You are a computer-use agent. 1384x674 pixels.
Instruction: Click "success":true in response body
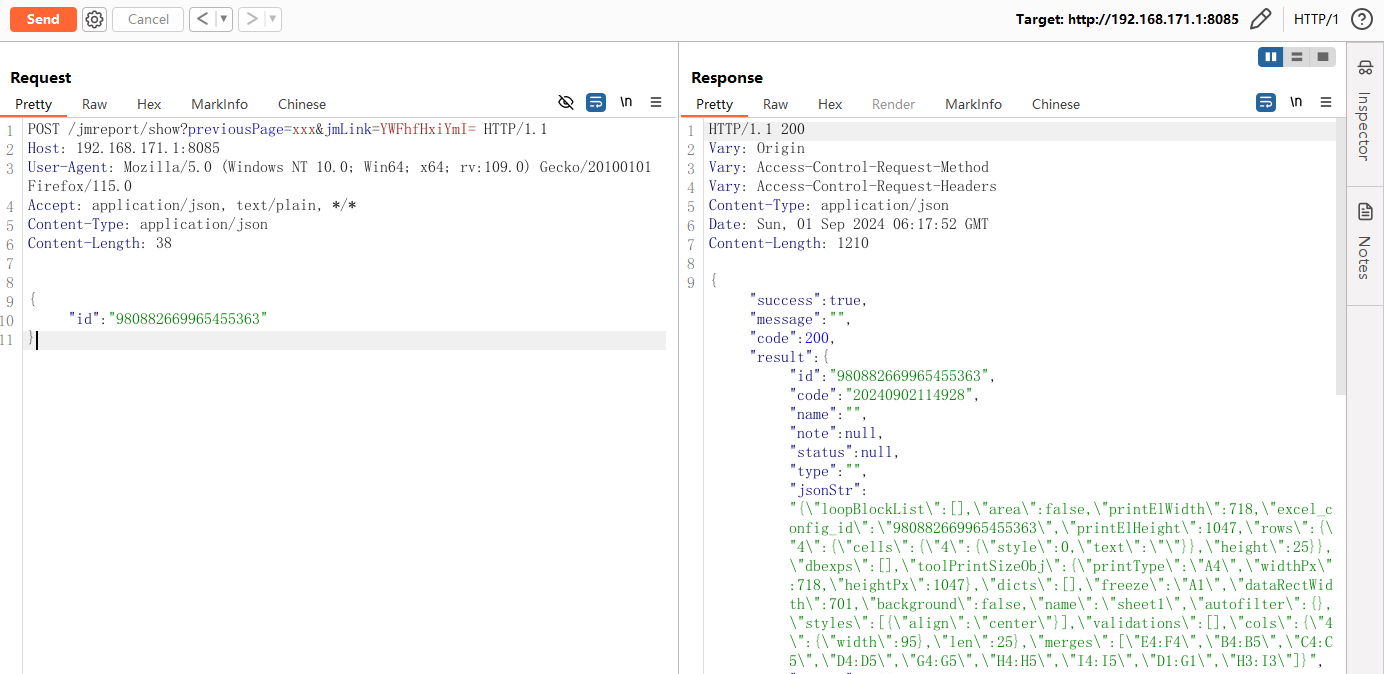click(811, 300)
